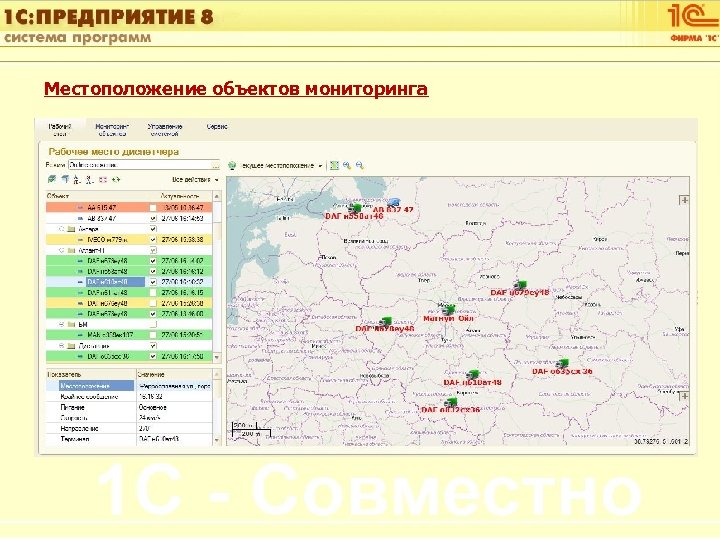Click object list scrollbar down arrow
Screen dimensions: 720x540
(x=217, y=357)
